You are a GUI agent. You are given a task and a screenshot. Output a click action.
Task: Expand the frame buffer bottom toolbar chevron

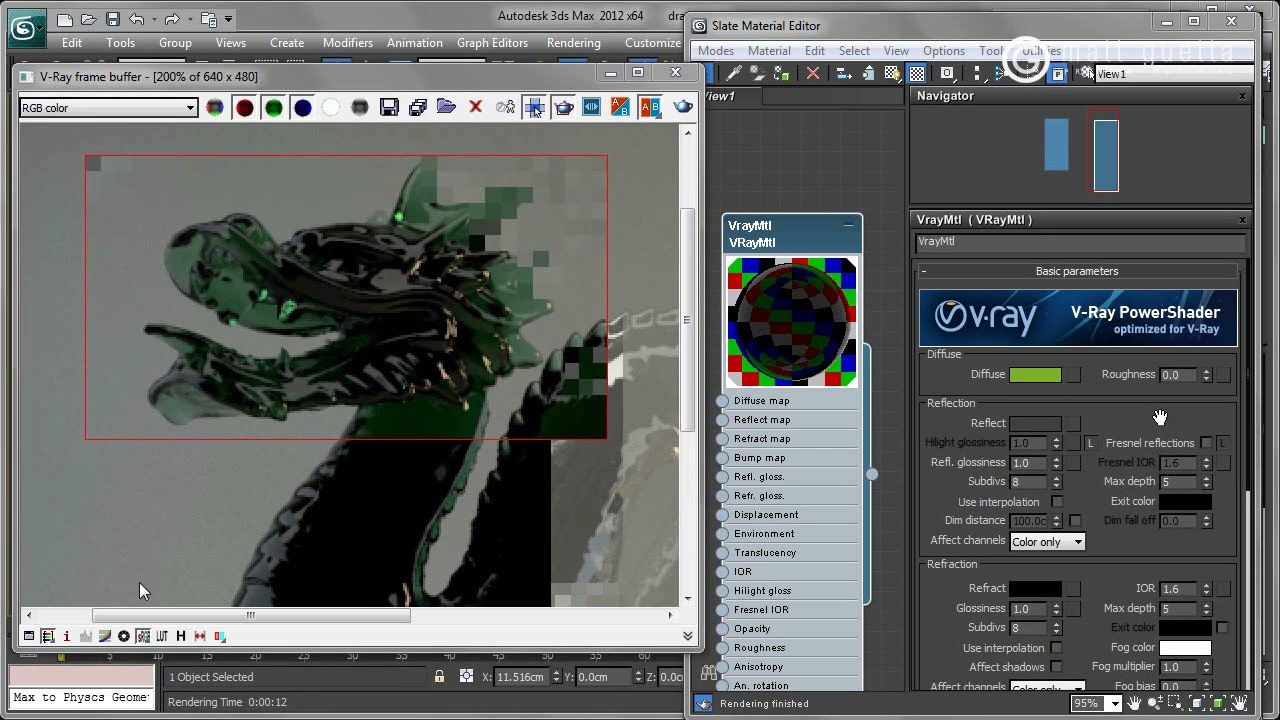688,636
